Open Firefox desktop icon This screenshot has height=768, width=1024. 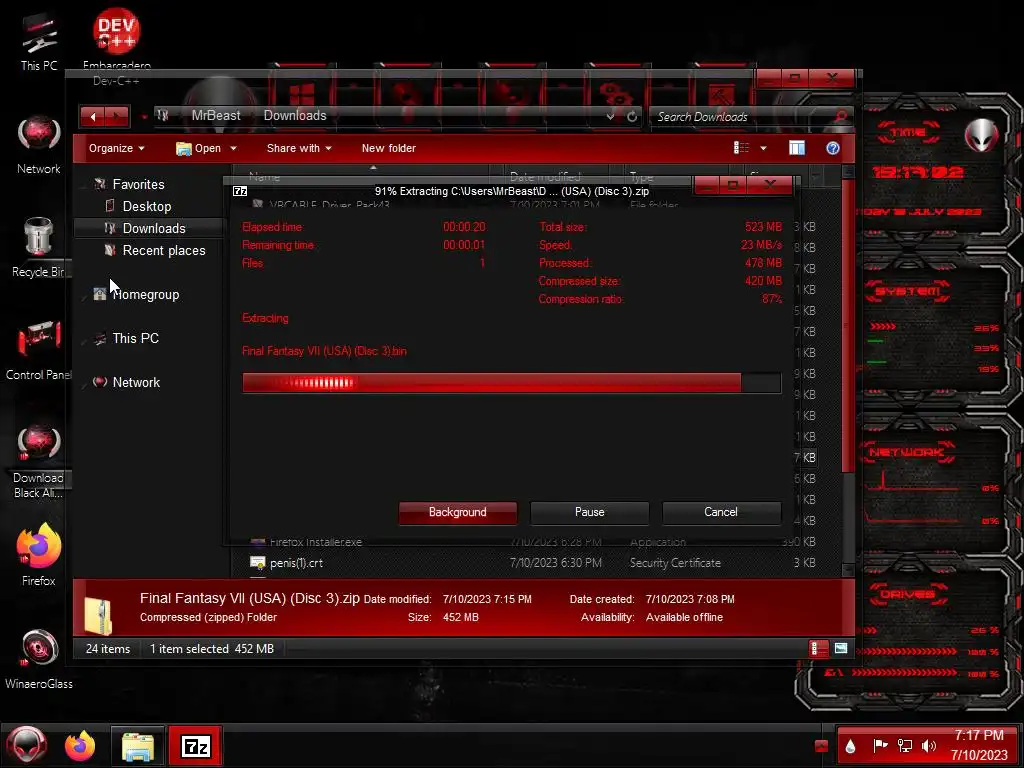click(39, 555)
